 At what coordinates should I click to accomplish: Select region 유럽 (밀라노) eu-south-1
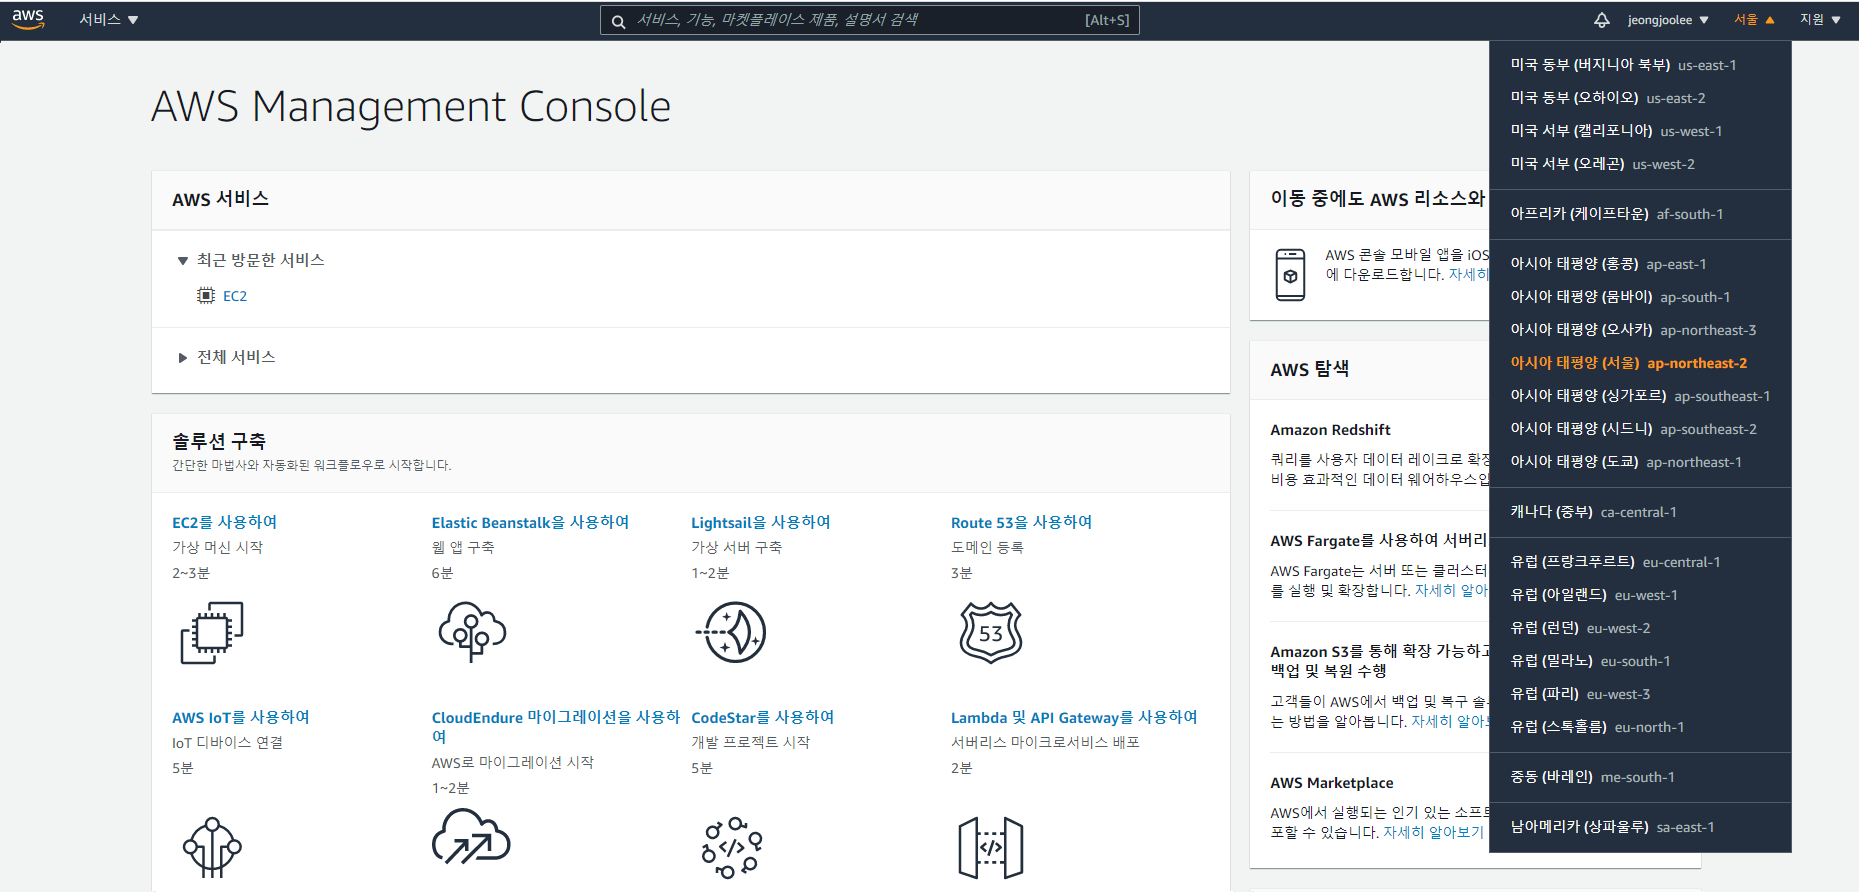coord(1640,661)
